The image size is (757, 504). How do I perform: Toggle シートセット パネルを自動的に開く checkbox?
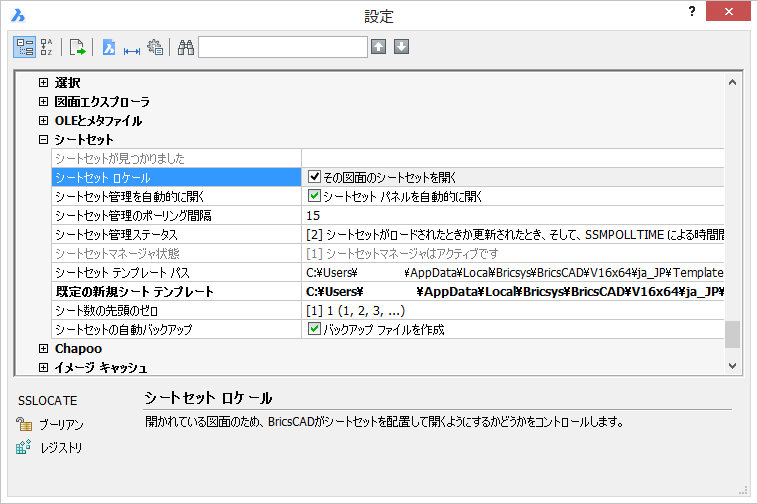[x=314, y=196]
